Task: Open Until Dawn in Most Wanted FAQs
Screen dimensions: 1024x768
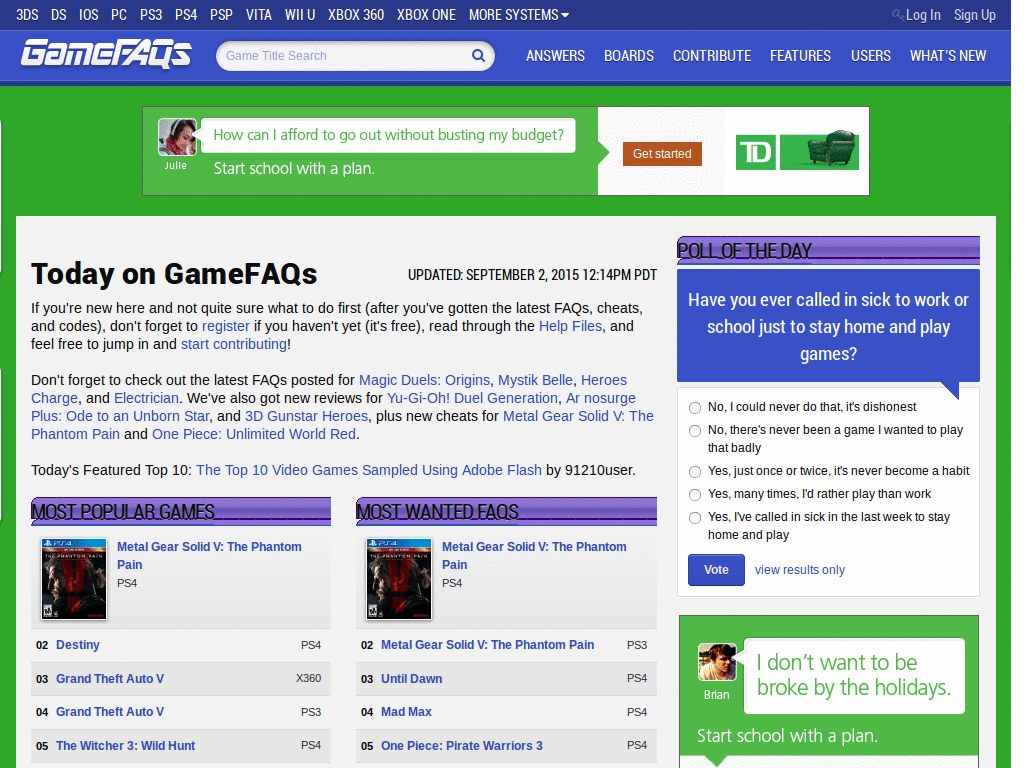Action: pyautogui.click(x=411, y=679)
